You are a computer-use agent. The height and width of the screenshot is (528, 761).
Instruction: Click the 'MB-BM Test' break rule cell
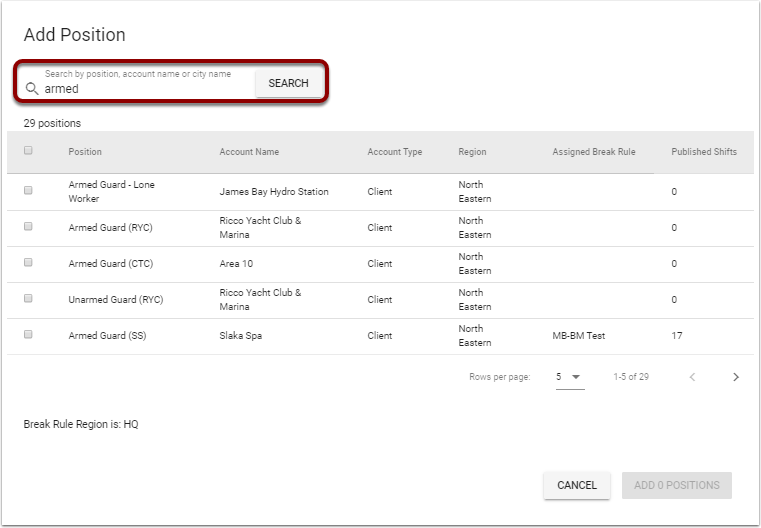coord(579,335)
